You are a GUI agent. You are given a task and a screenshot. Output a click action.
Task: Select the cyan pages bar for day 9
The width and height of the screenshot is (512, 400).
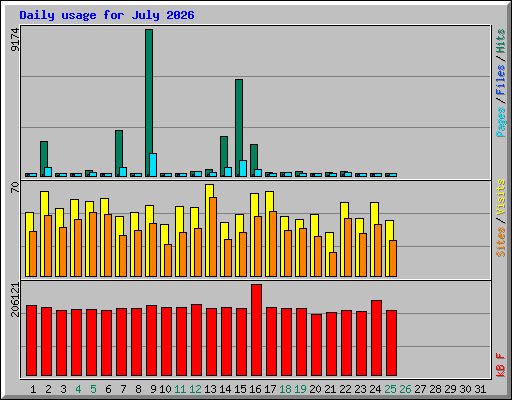tap(153, 165)
